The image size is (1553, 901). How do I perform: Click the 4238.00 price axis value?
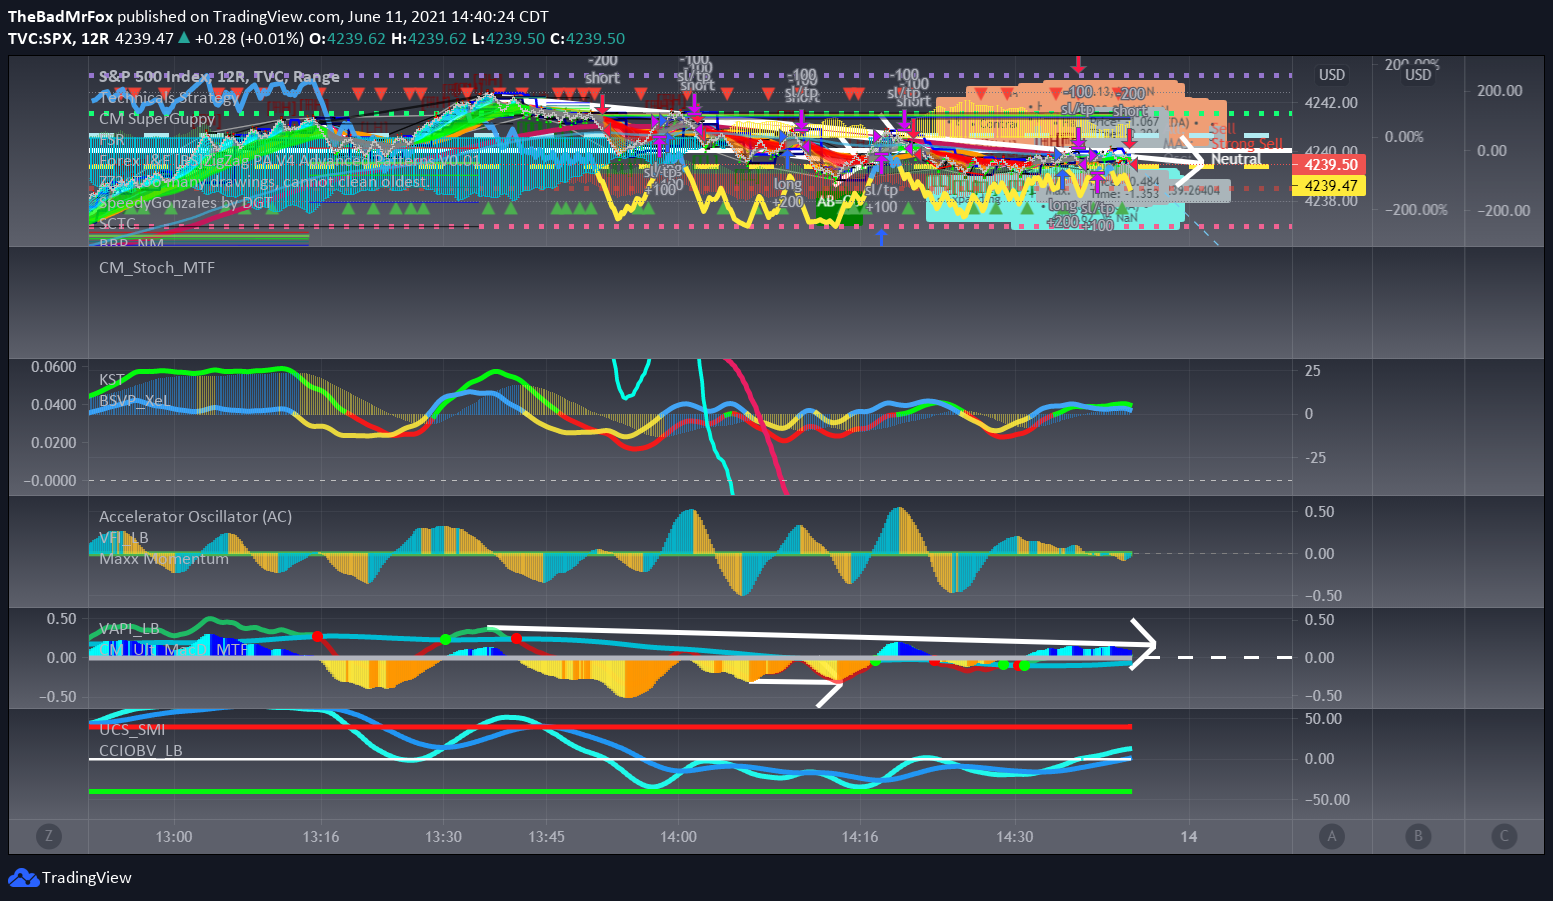[1332, 200]
